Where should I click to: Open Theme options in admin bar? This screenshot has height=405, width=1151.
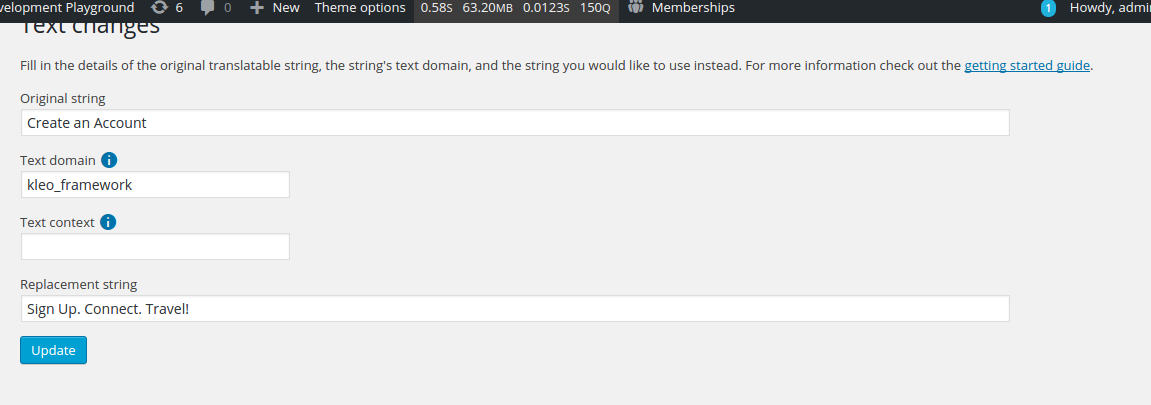click(360, 8)
